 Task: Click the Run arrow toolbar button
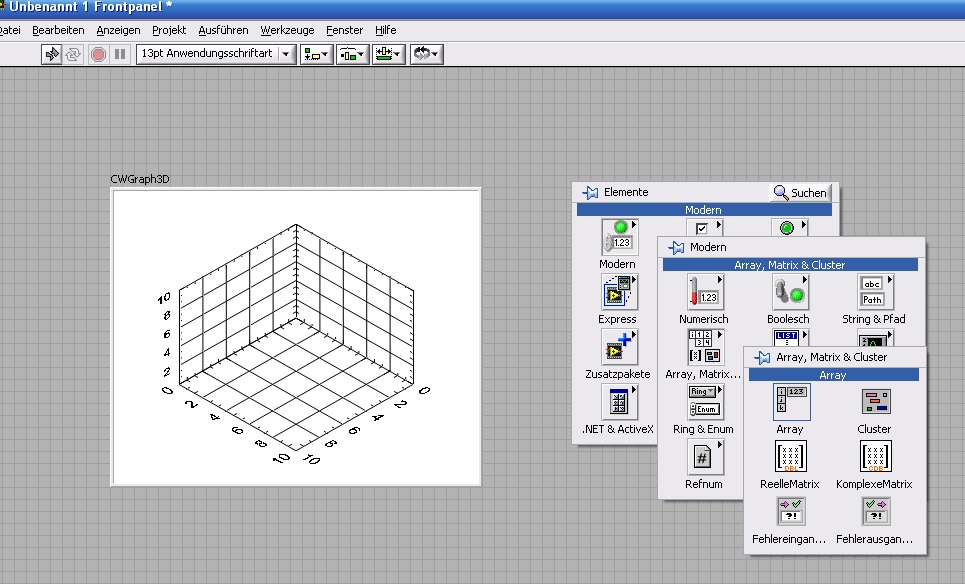52,54
